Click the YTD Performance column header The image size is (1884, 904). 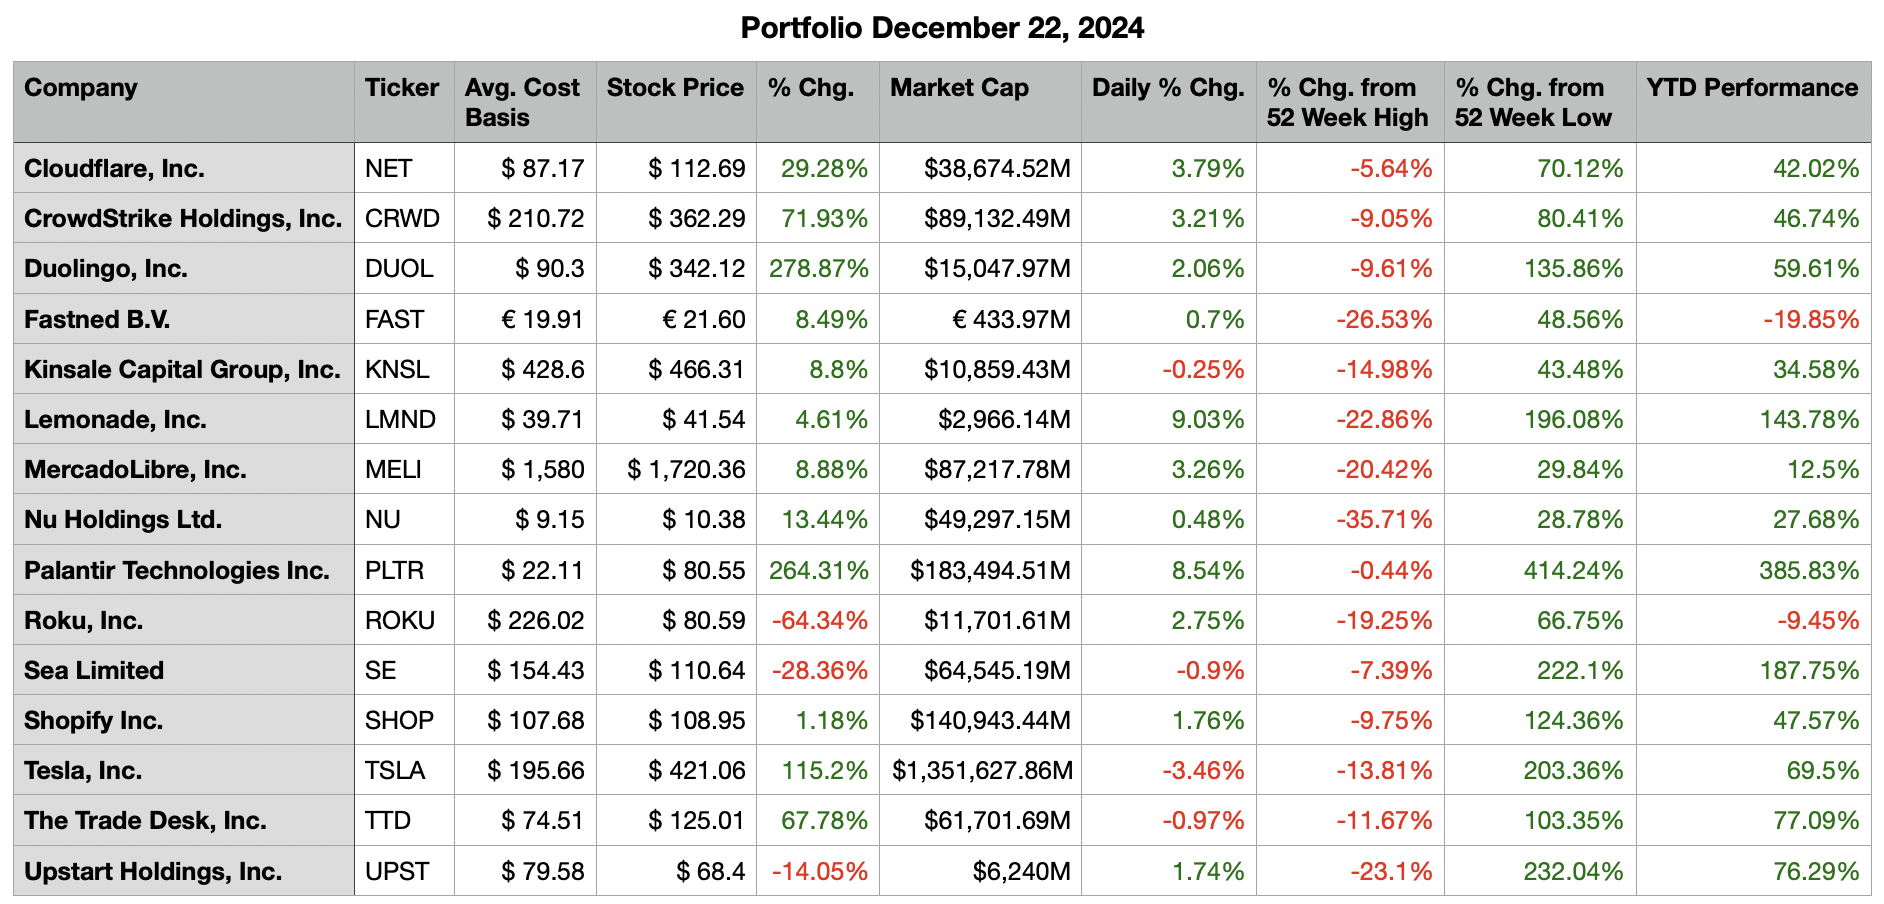(1752, 88)
